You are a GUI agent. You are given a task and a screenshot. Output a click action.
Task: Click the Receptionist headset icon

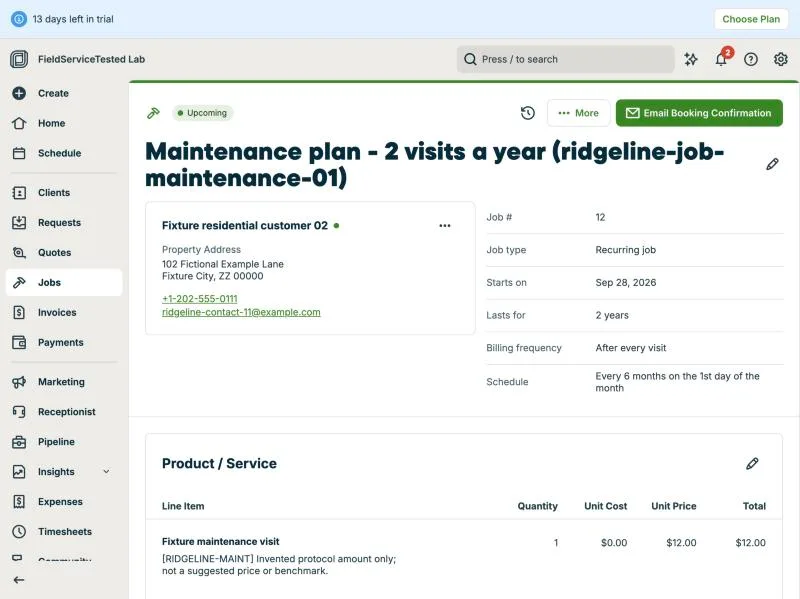click(x=19, y=412)
